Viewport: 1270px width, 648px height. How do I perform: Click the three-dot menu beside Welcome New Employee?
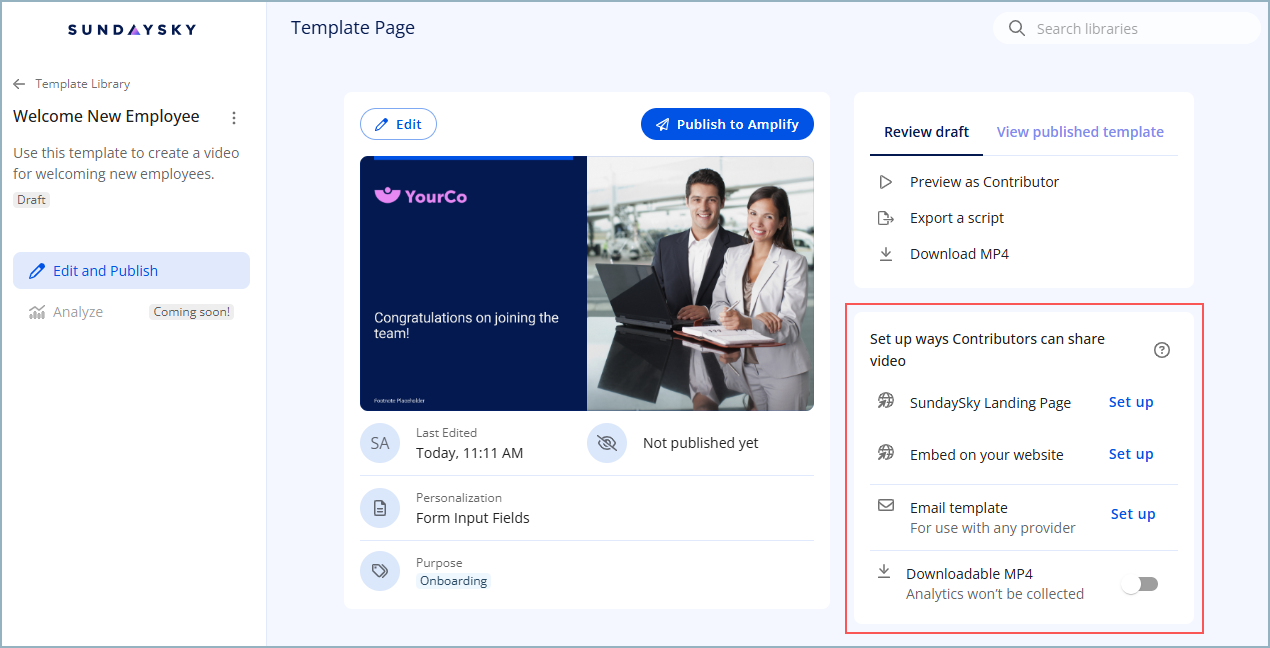(x=234, y=118)
